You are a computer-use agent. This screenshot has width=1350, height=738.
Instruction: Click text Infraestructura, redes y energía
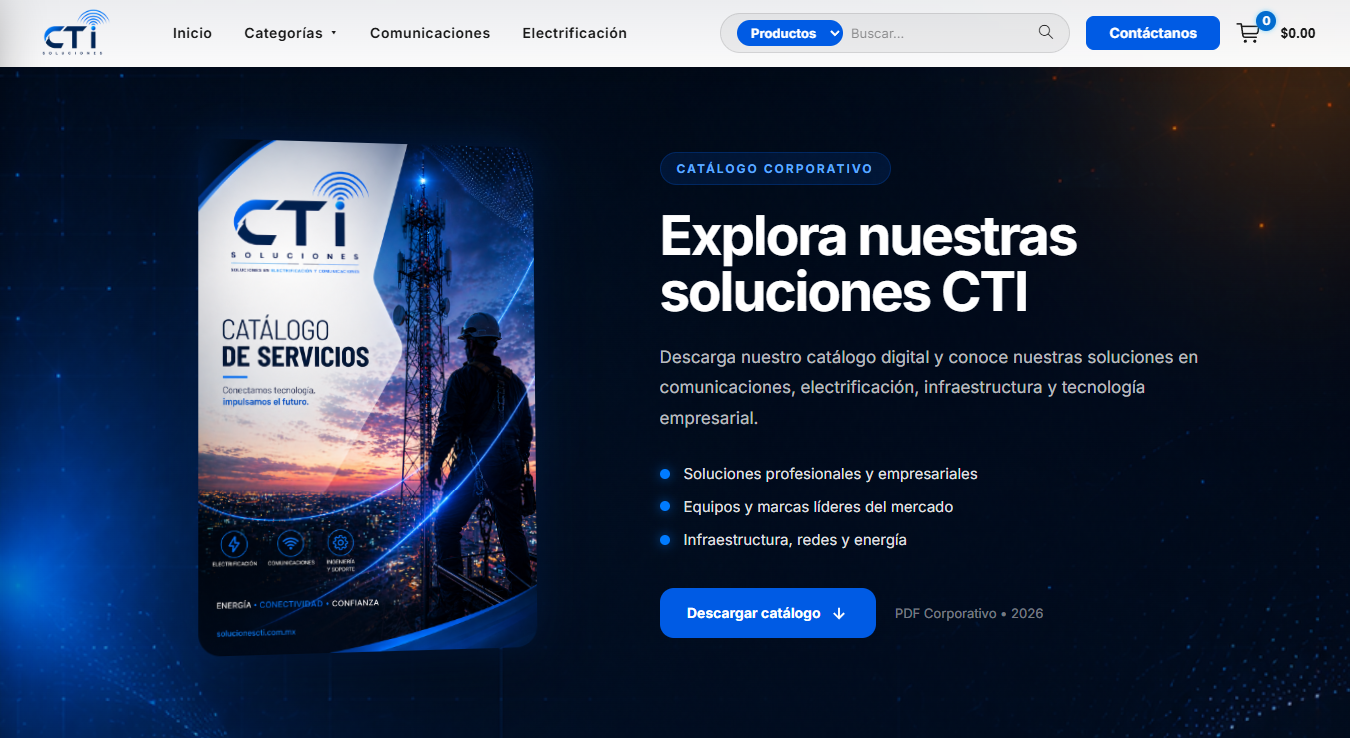pyautogui.click(x=795, y=540)
